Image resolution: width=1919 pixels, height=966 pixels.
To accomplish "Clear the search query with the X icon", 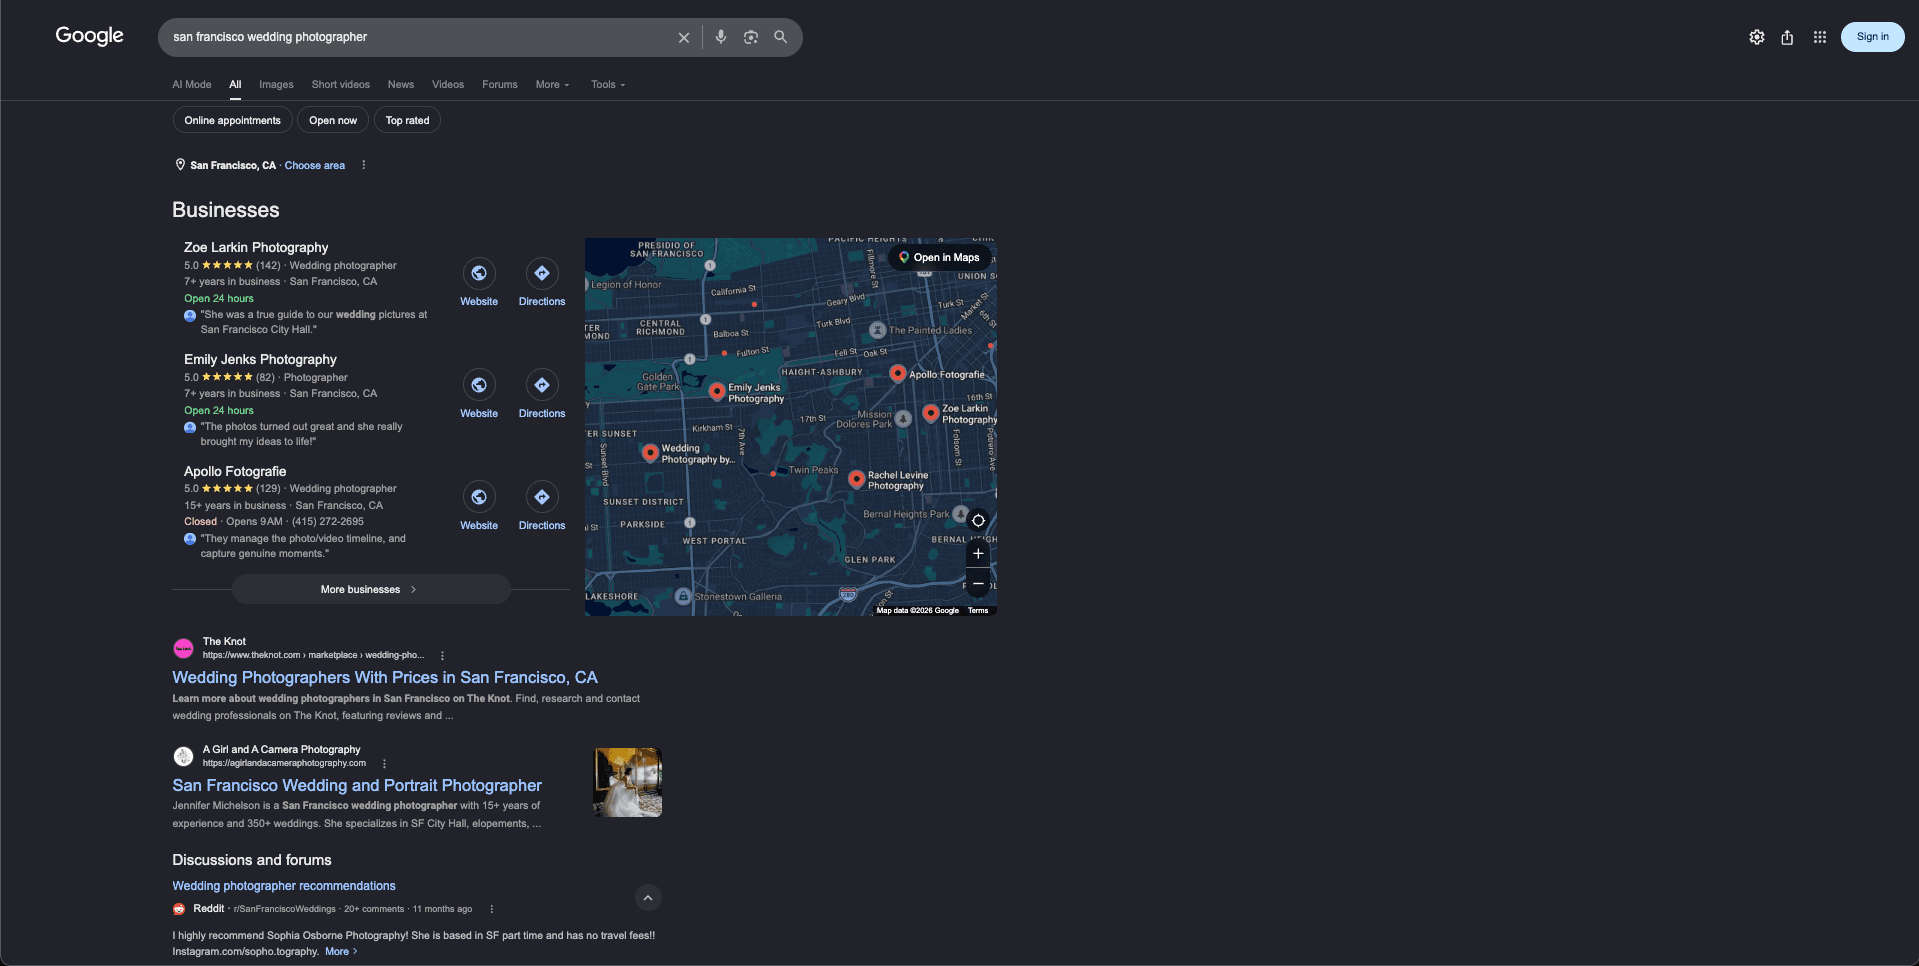I will (x=684, y=37).
